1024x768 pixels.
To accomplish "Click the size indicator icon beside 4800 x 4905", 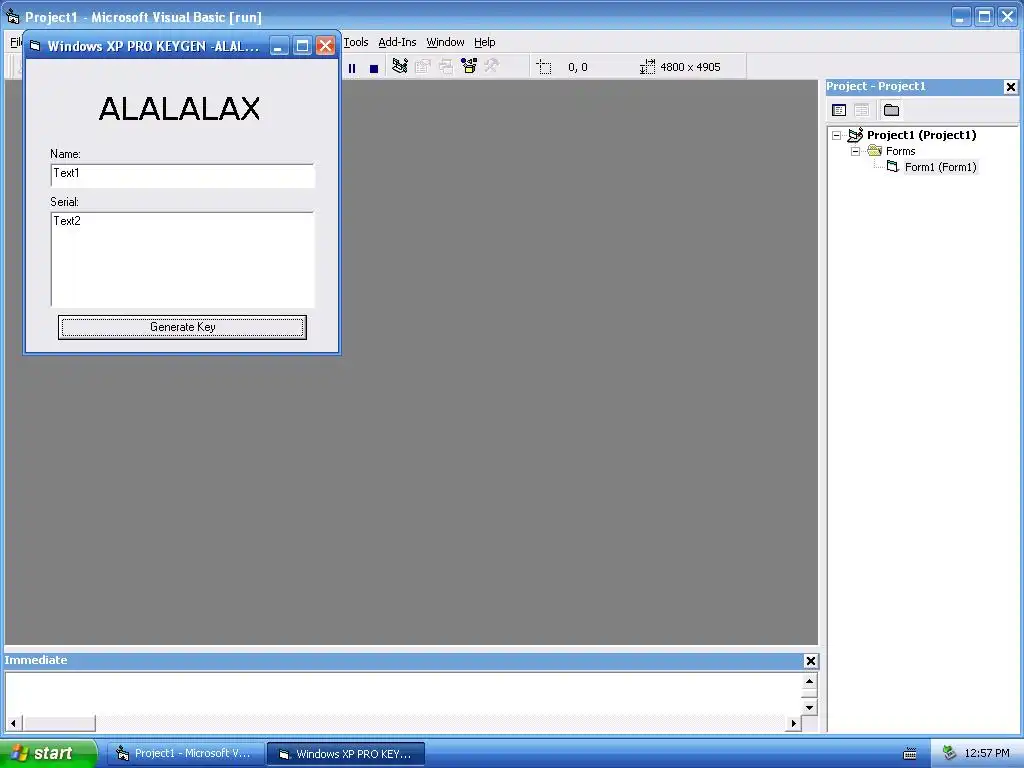I will click(647, 67).
